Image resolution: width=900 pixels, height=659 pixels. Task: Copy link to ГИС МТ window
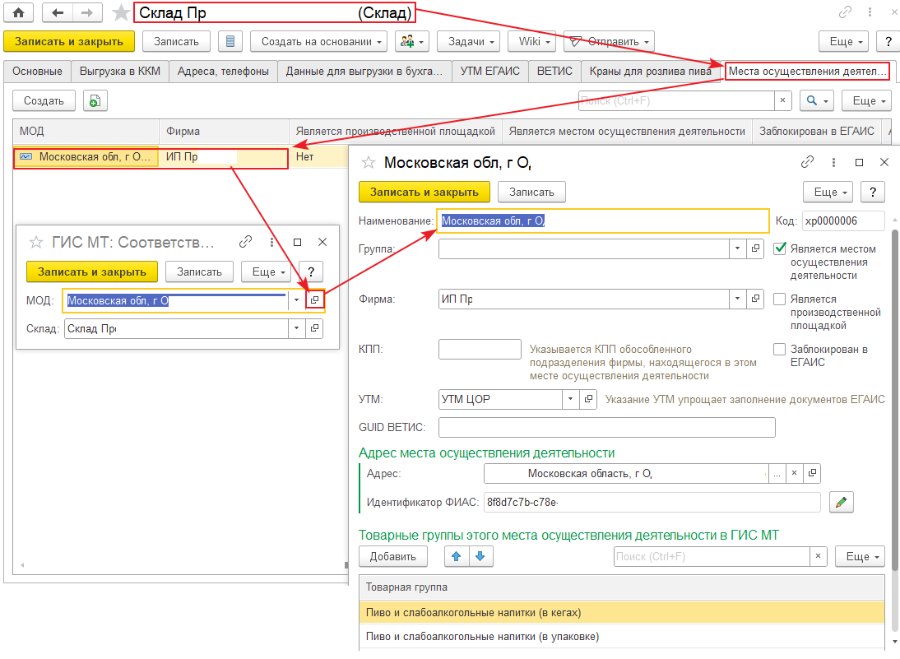pos(246,242)
